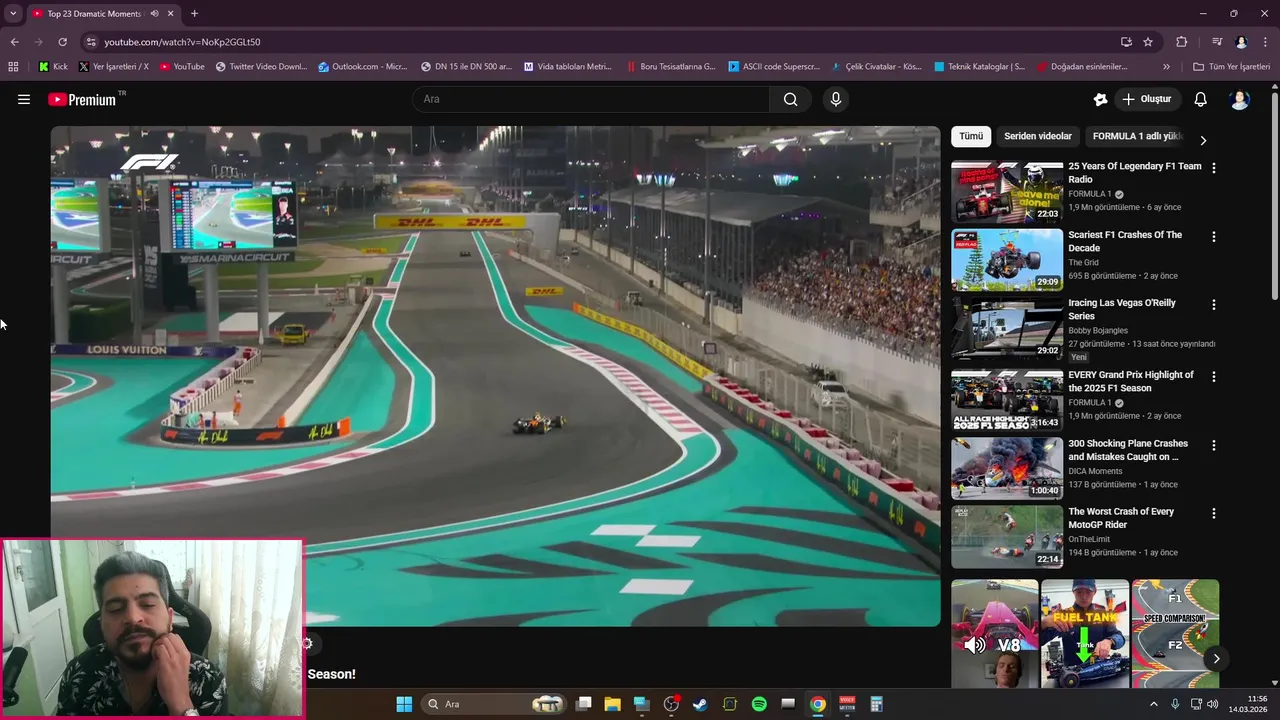Click the Windows taskbar Ara search box
The width and height of the screenshot is (1280, 720).
point(495,704)
